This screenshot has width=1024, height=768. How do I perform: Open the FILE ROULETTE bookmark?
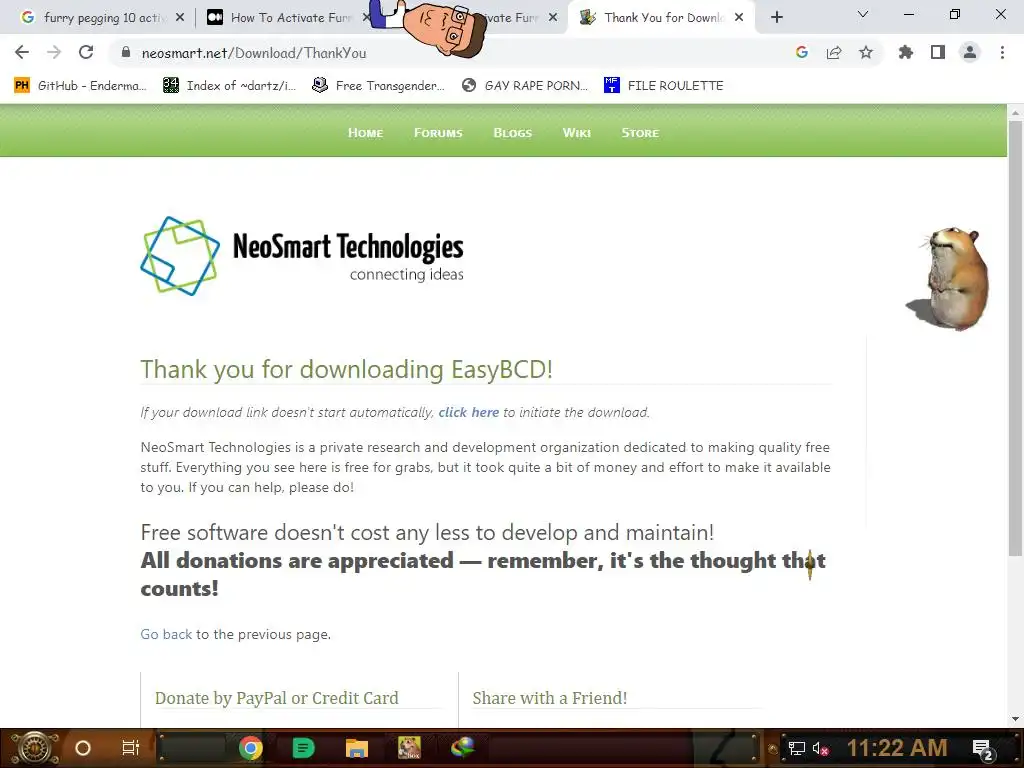[x=664, y=86]
